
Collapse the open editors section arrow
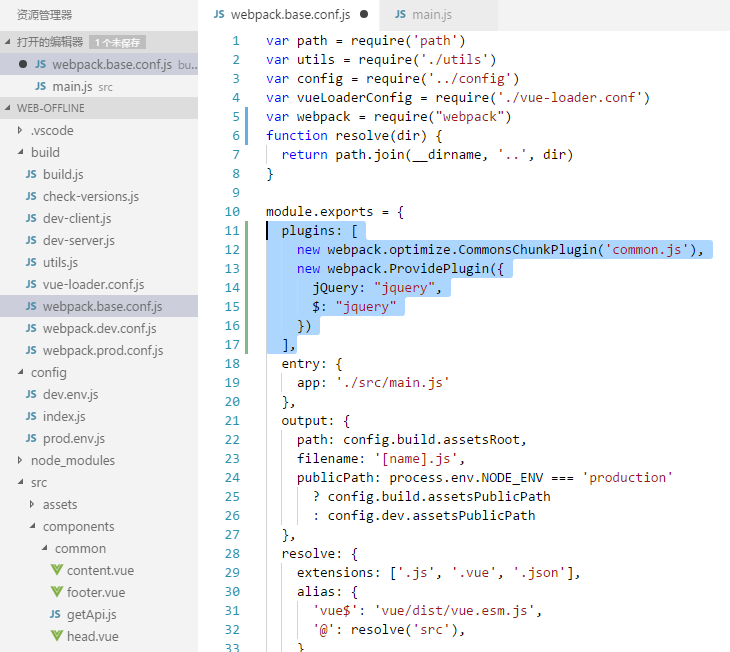(8, 42)
